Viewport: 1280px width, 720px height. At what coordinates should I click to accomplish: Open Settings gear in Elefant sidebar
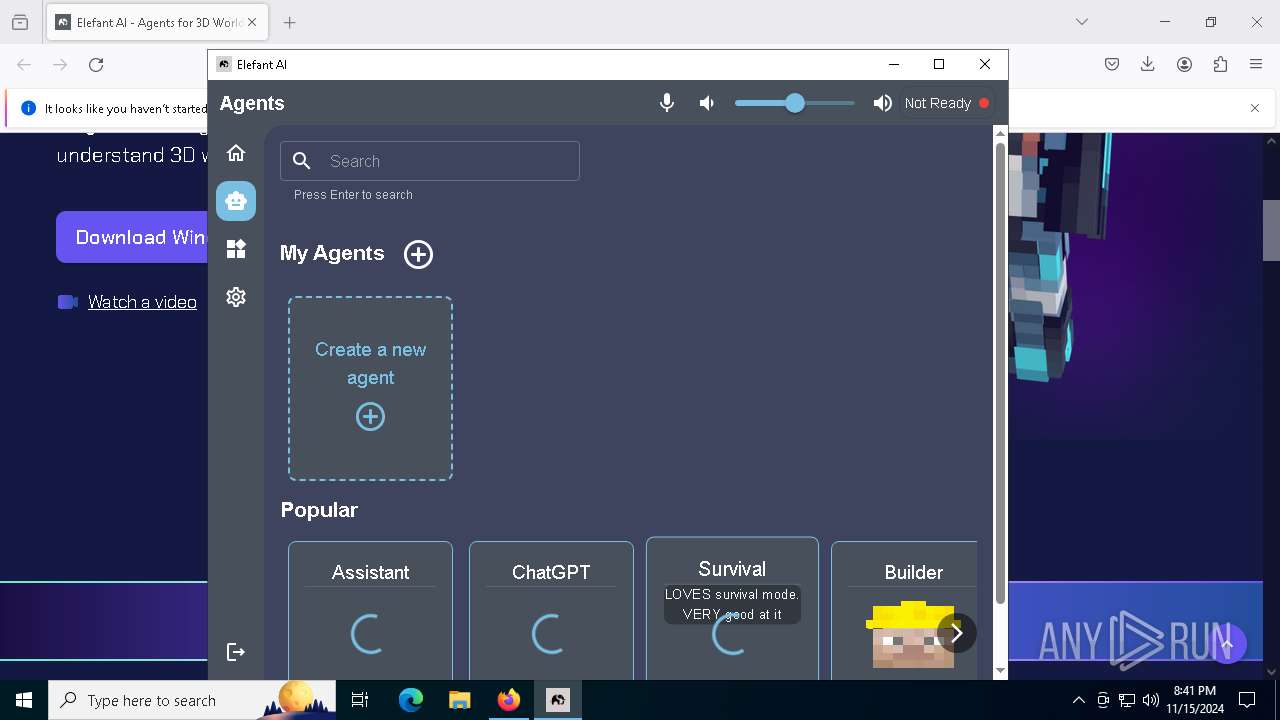[x=236, y=297]
